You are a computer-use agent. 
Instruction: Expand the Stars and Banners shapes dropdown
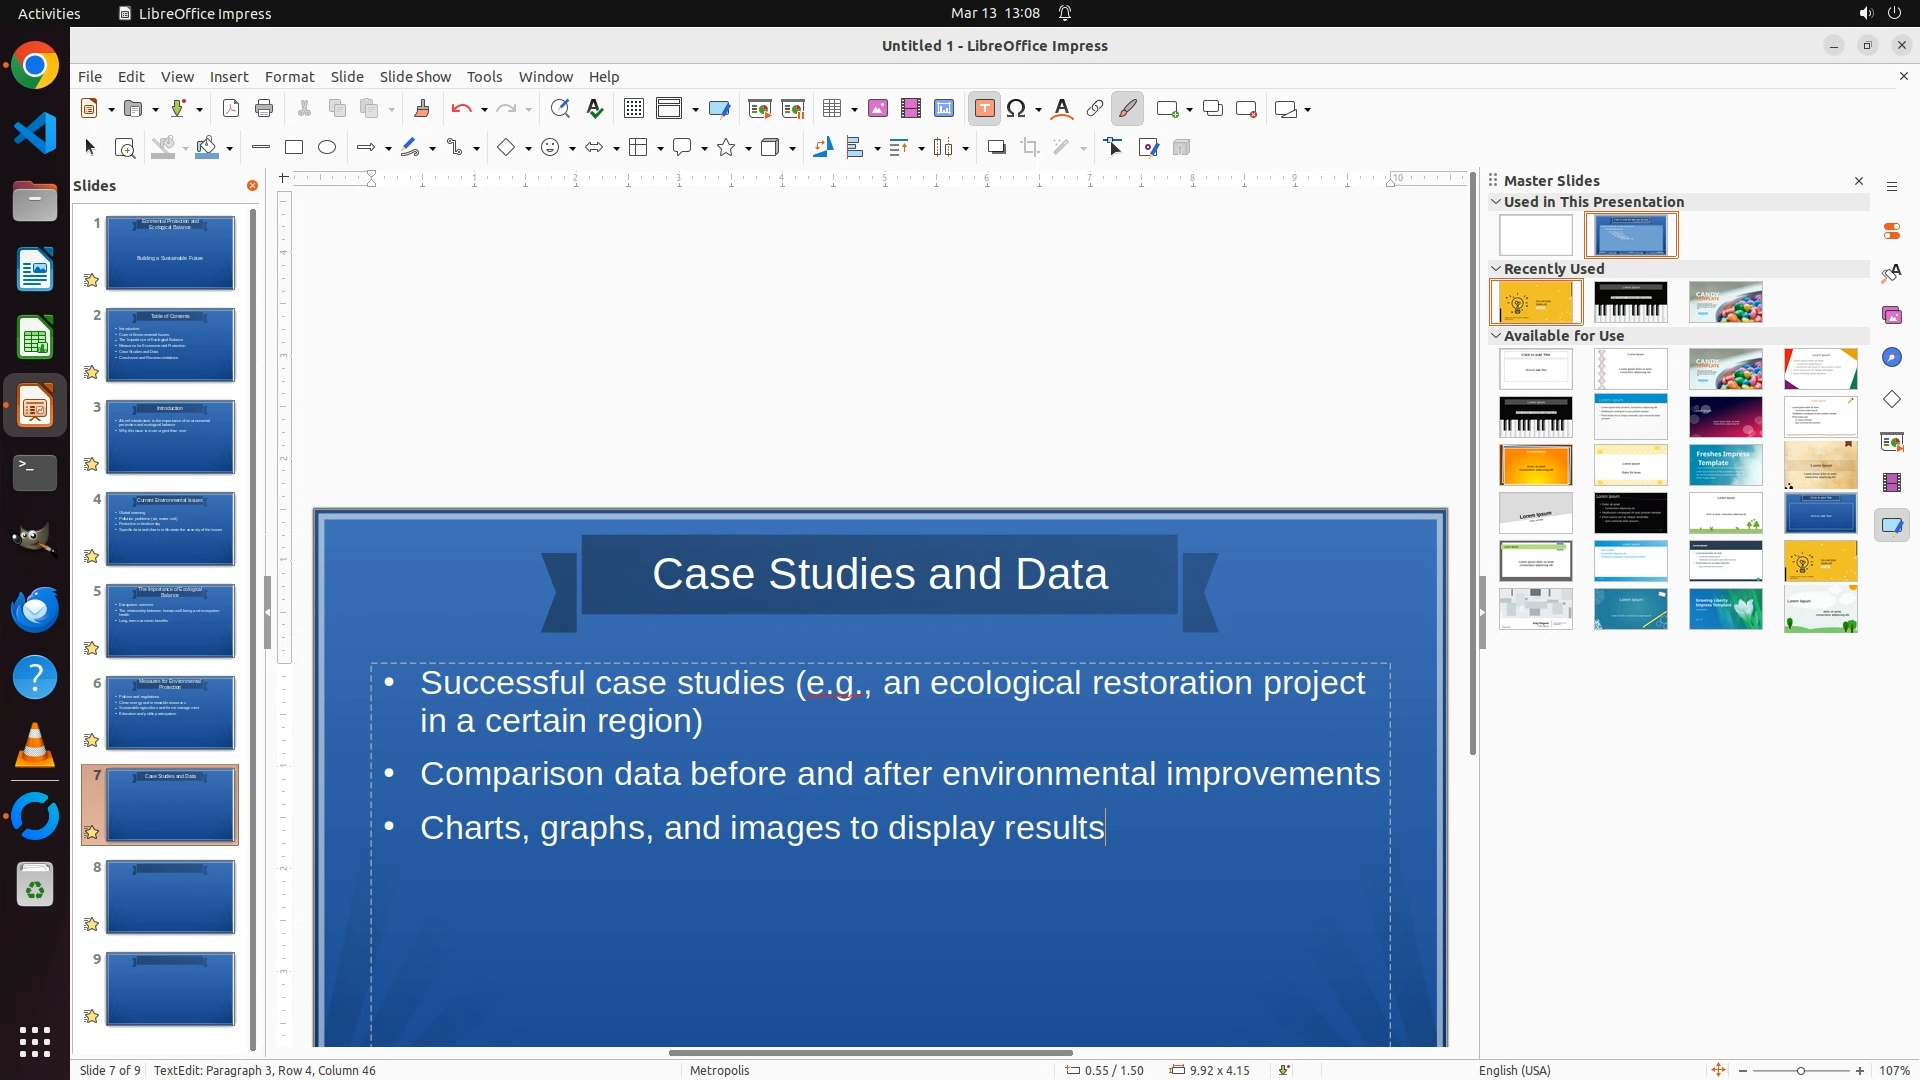pos(748,149)
